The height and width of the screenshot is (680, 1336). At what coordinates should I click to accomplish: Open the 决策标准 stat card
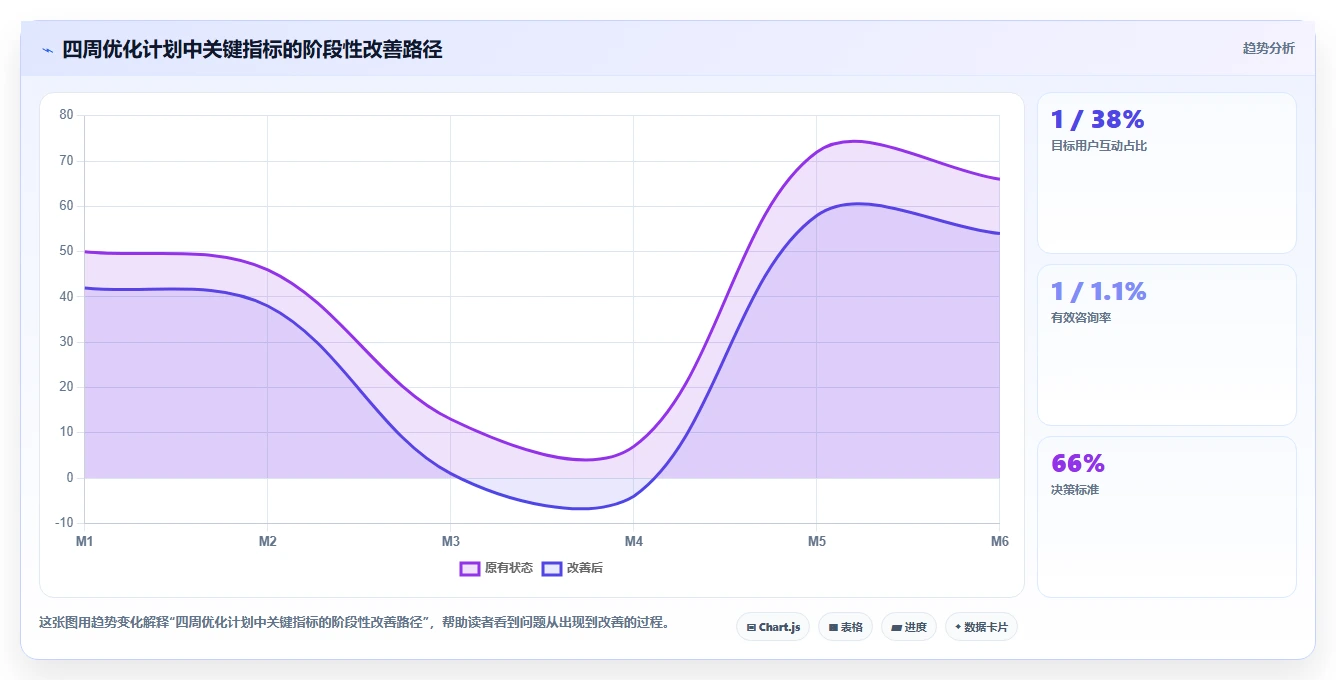tap(1167, 517)
